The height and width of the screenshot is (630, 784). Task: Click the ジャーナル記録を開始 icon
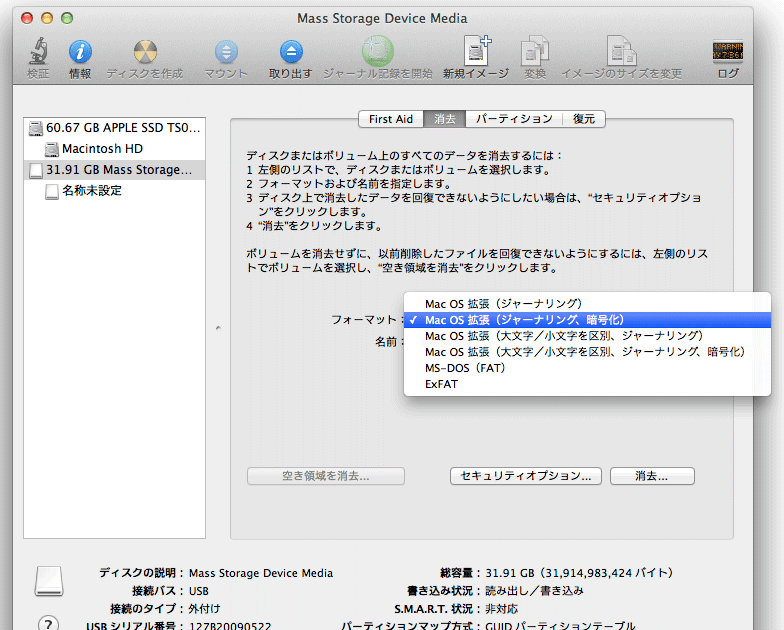[378, 51]
